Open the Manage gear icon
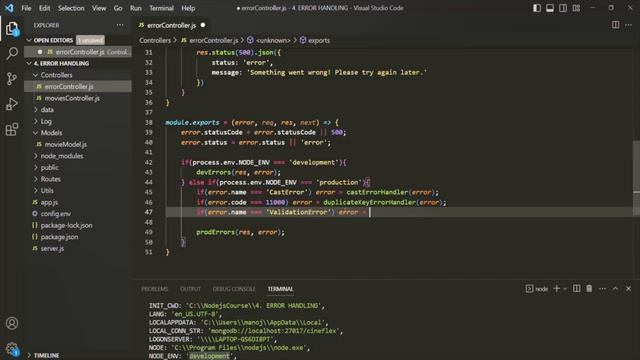Viewport: 640px width, 360px height. tap(12, 349)
